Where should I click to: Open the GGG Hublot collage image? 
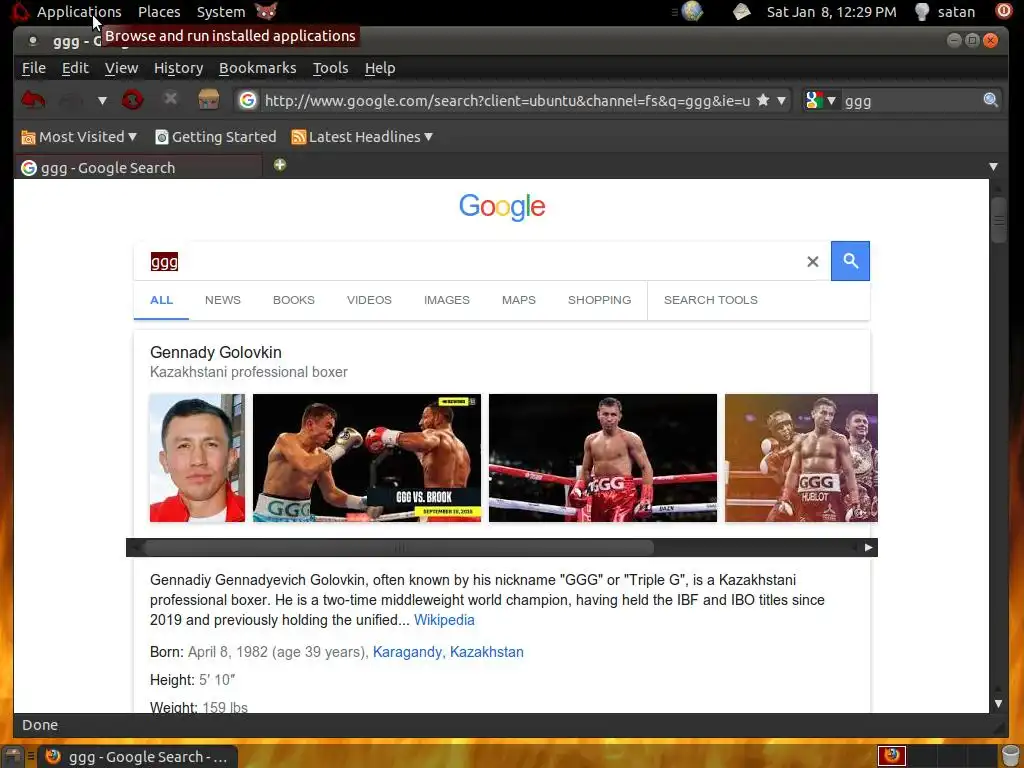(801, 458)
